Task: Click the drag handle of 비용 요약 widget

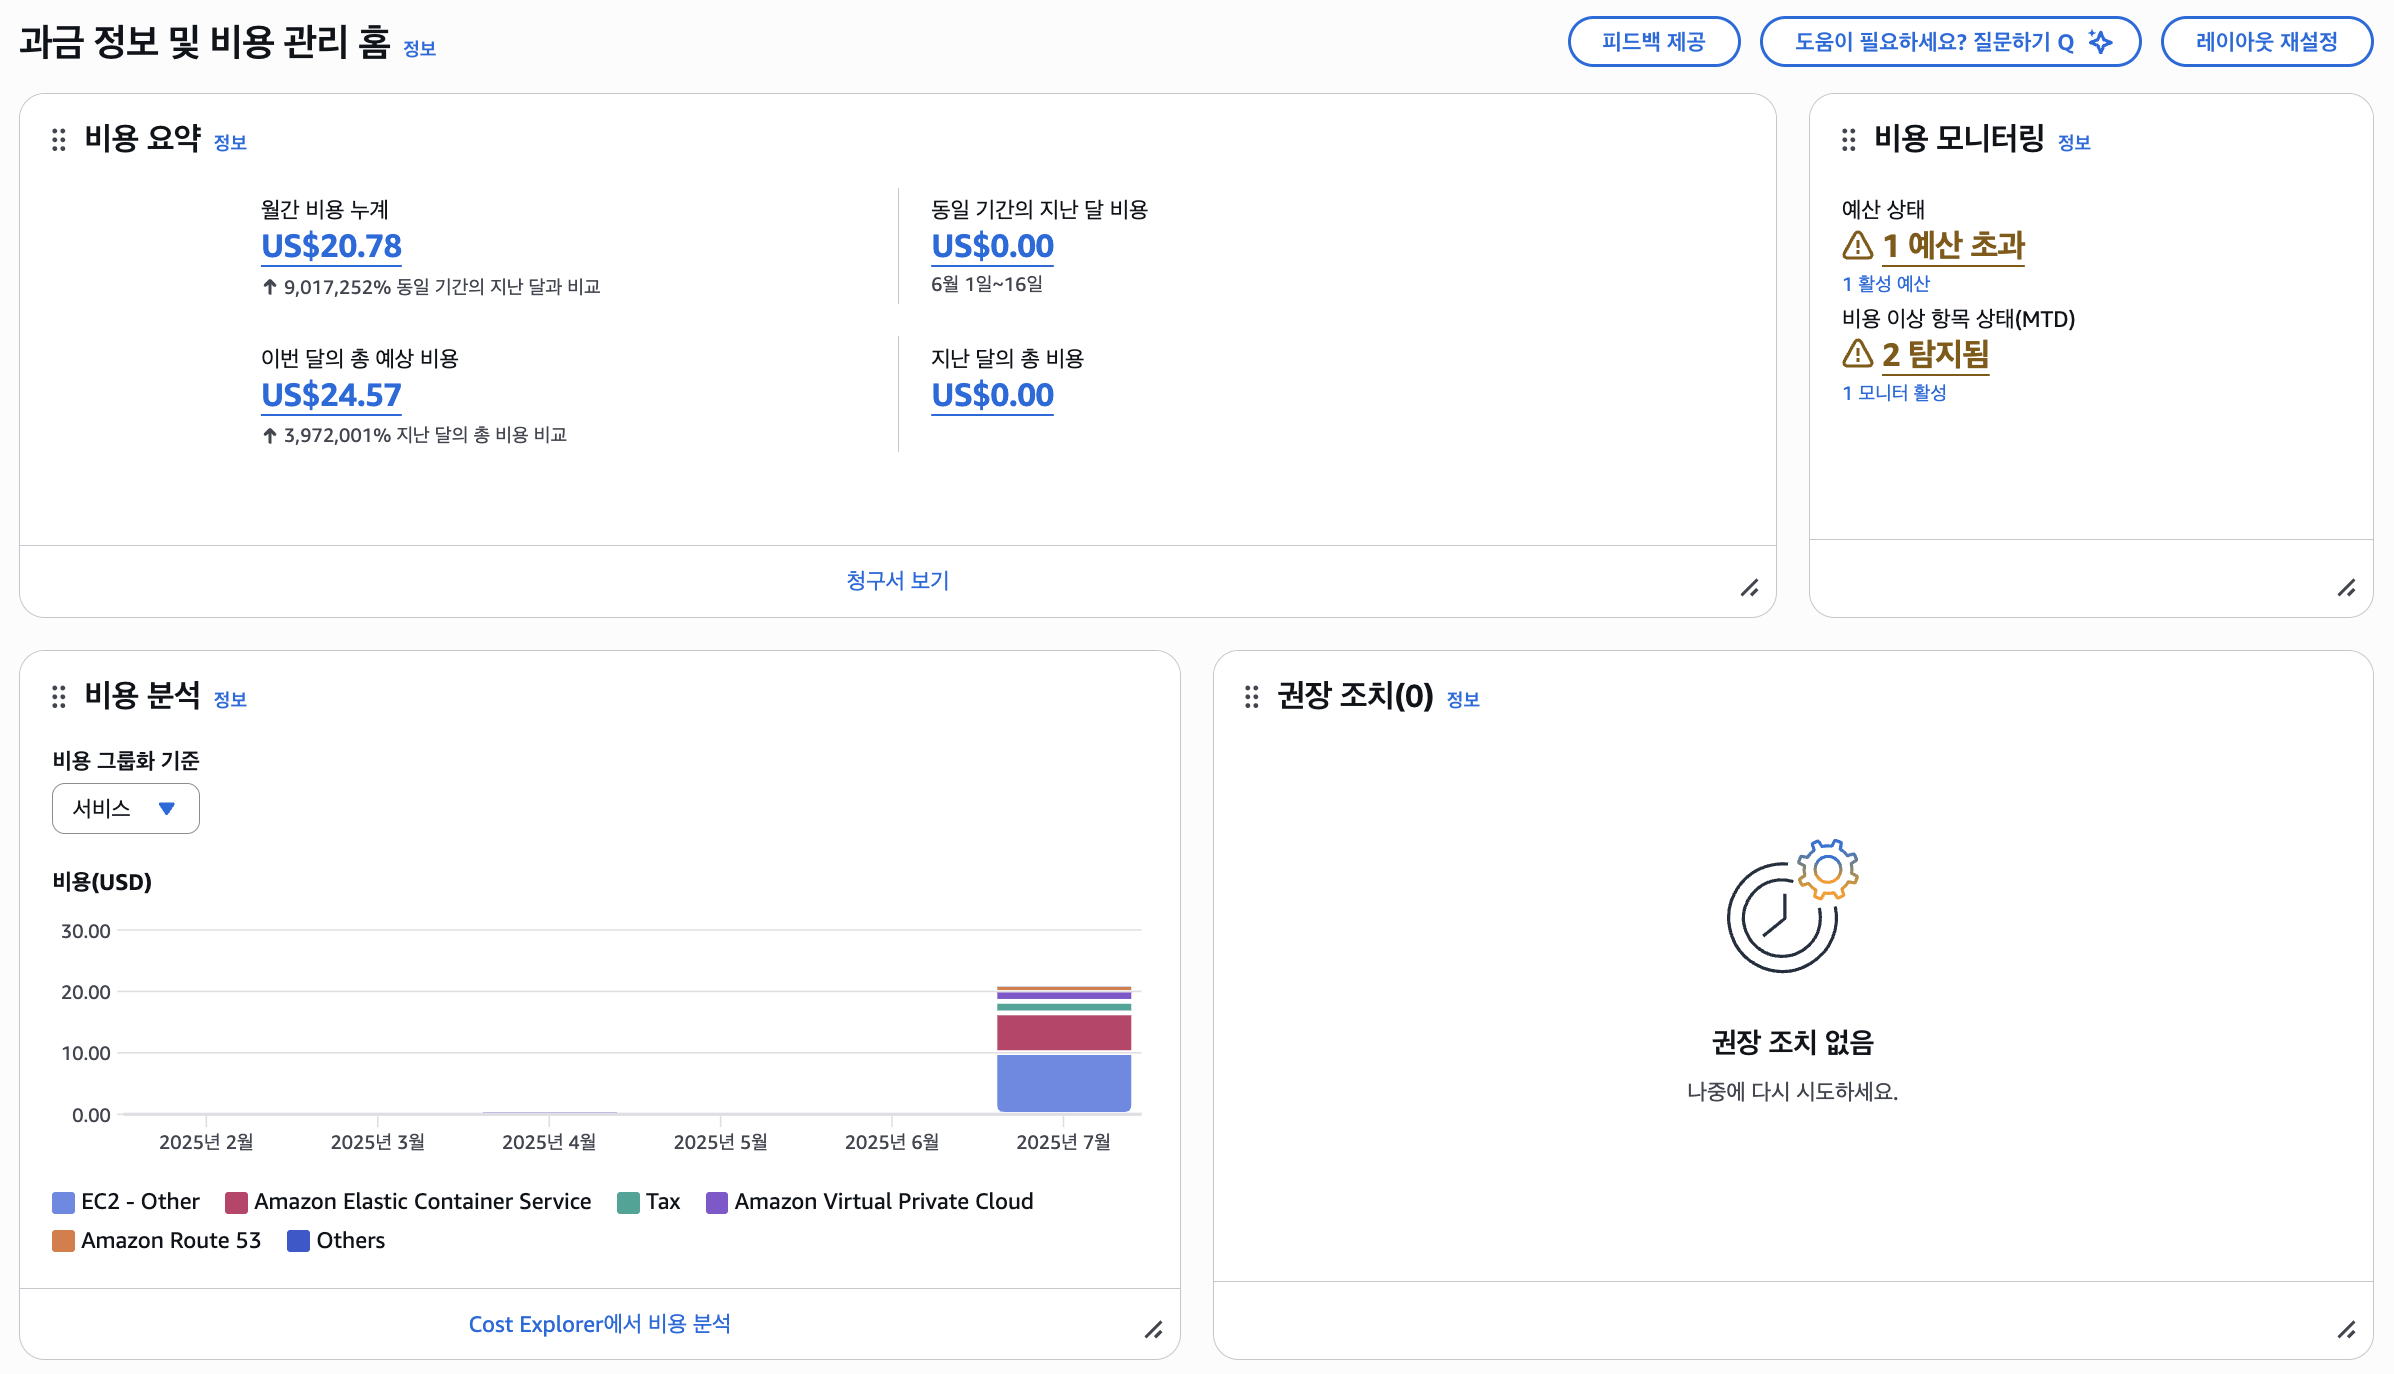Action: [x=59, y=140]
